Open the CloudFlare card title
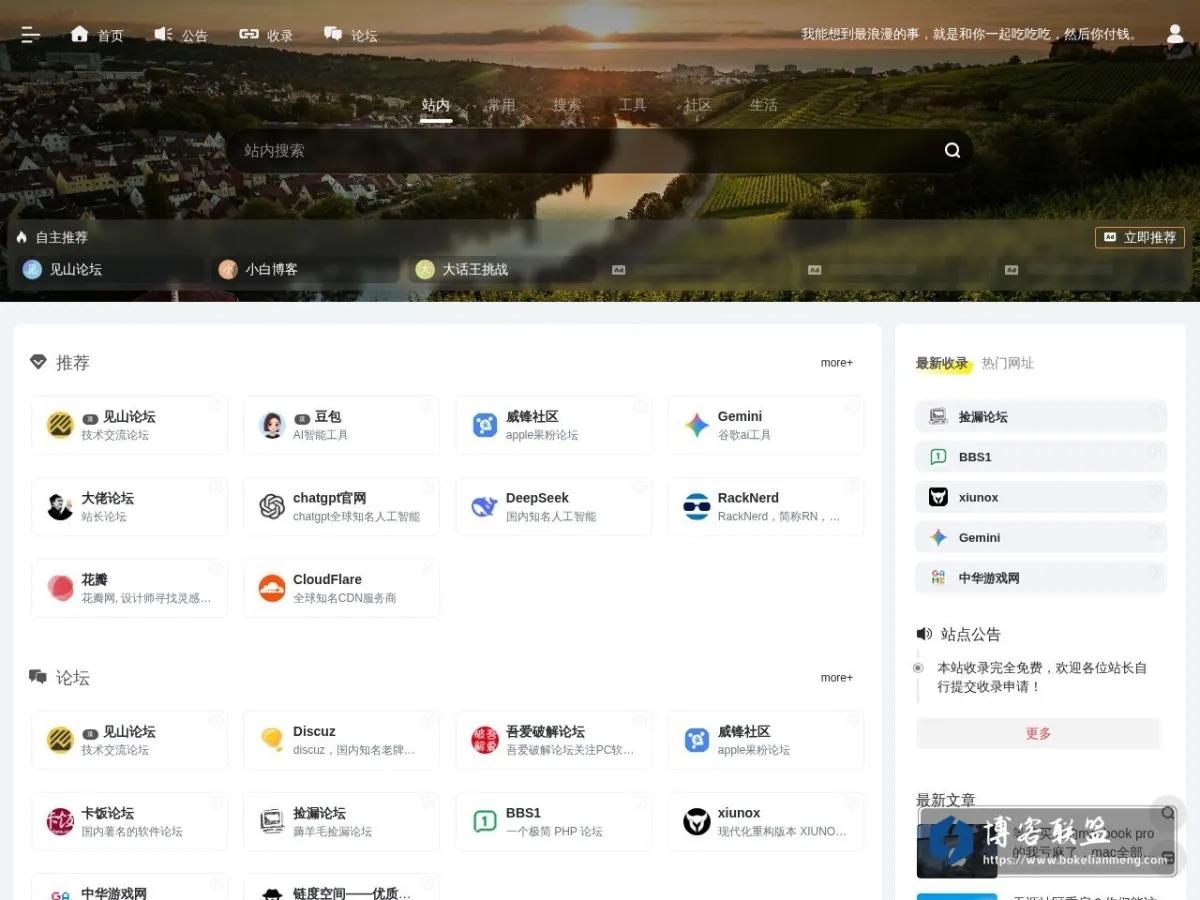 pyautogui.click(x=327, y=579)
